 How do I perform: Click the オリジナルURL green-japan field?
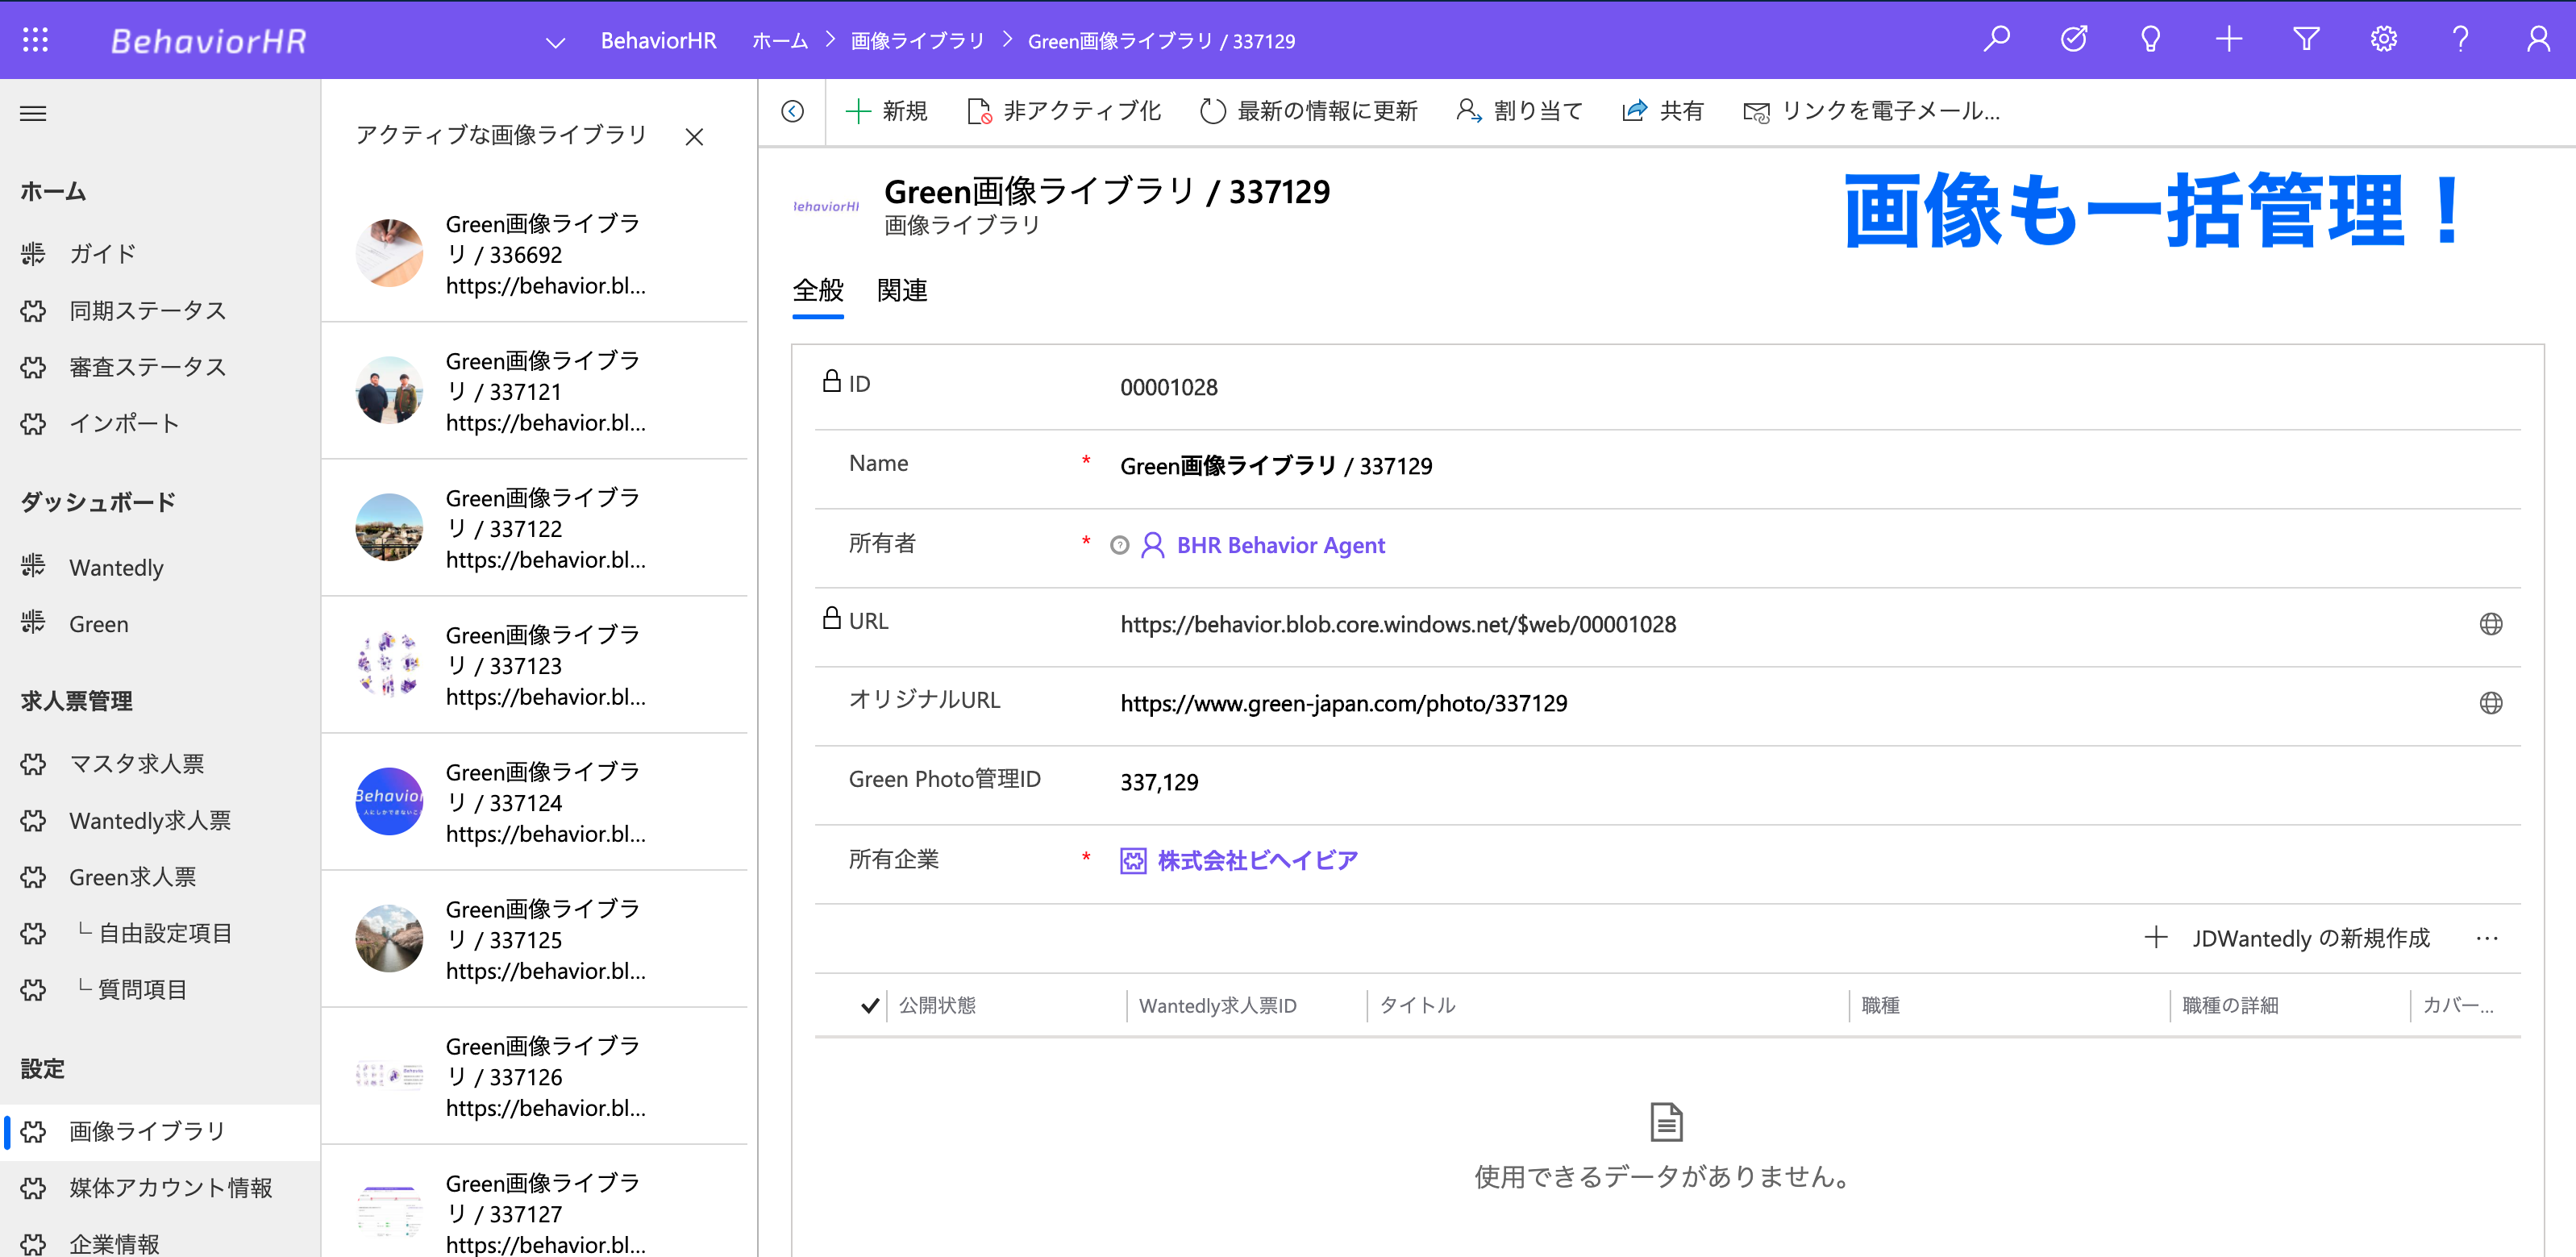1790,703
